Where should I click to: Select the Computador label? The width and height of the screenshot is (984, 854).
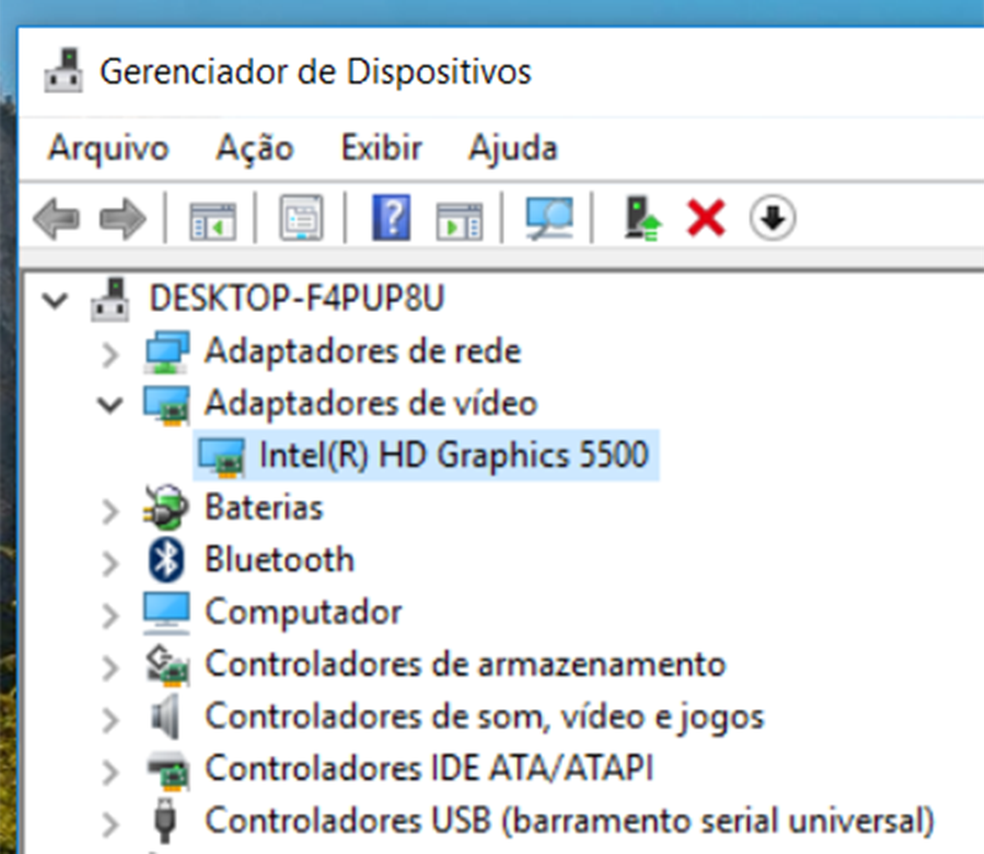coord(303,612)
